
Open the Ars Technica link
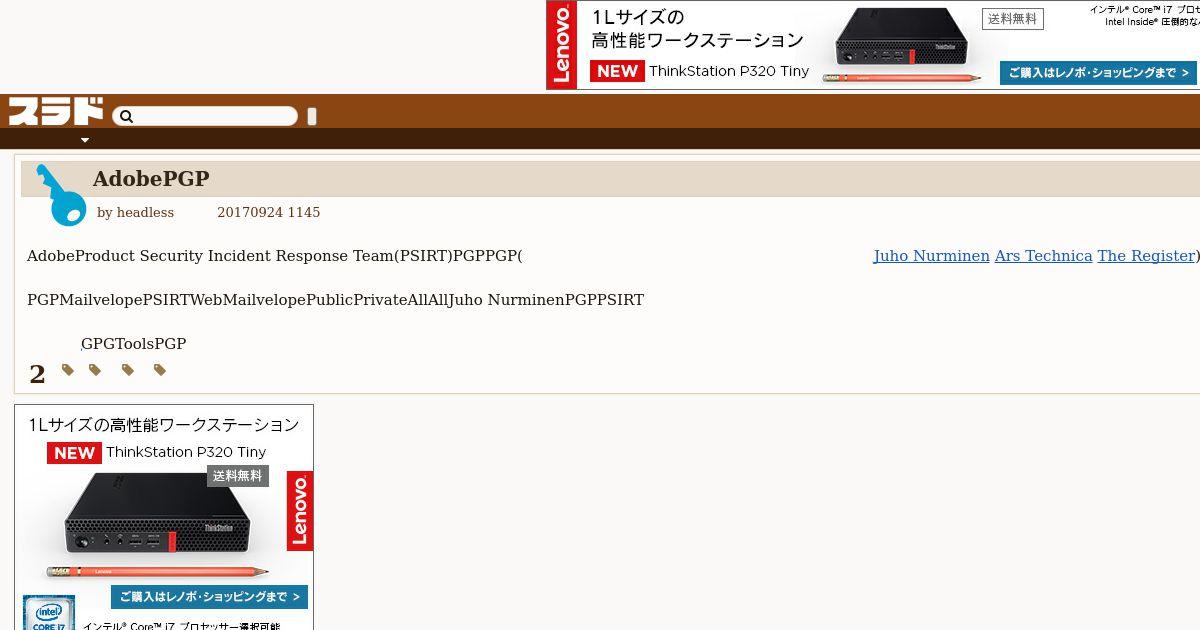pos(1043,256)
